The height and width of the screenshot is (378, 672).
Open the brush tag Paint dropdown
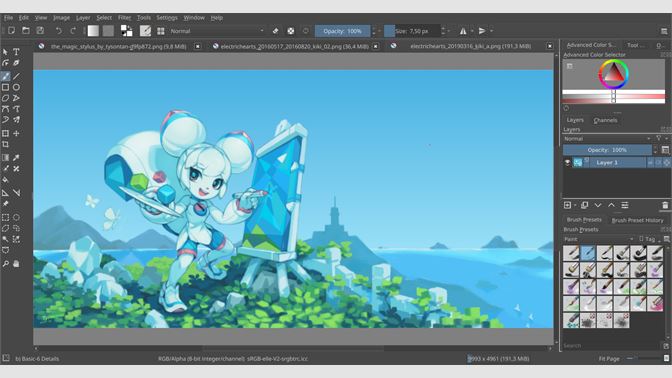pos(598,239)
